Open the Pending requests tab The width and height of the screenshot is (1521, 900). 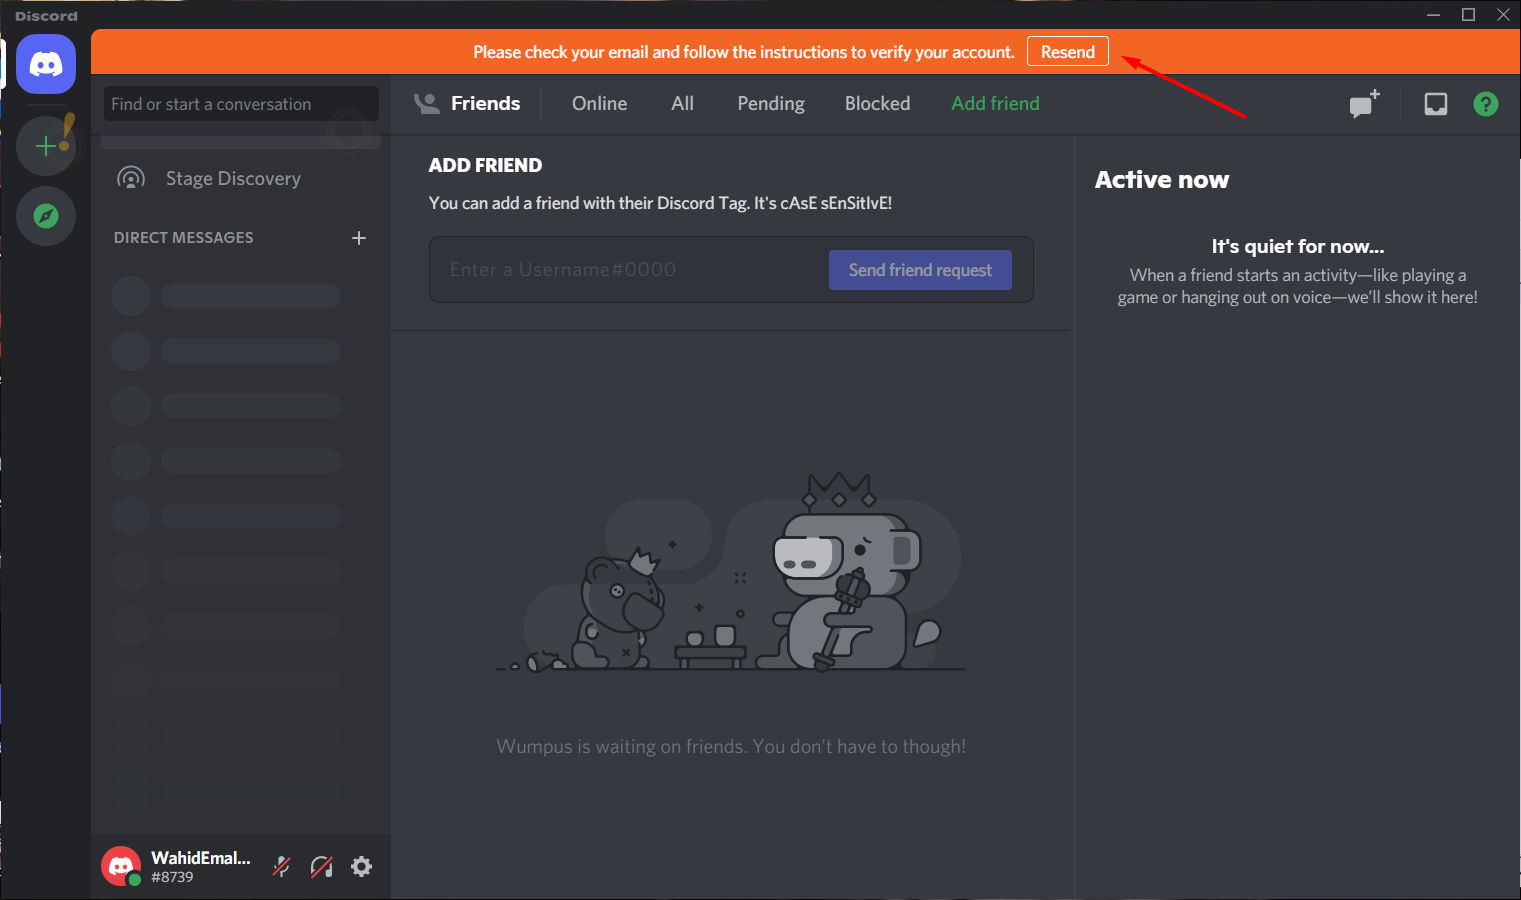(x=771, y=104)
